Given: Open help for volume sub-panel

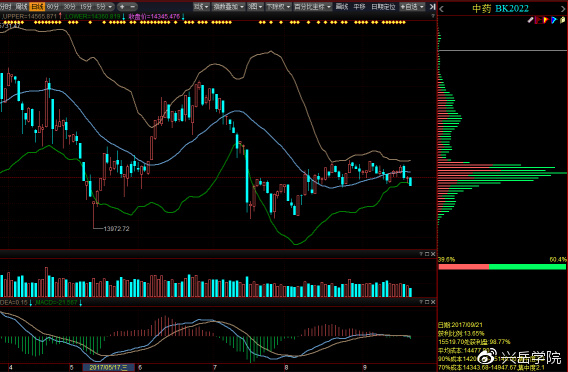Looking at the screenshot, I should click(421, 254).
